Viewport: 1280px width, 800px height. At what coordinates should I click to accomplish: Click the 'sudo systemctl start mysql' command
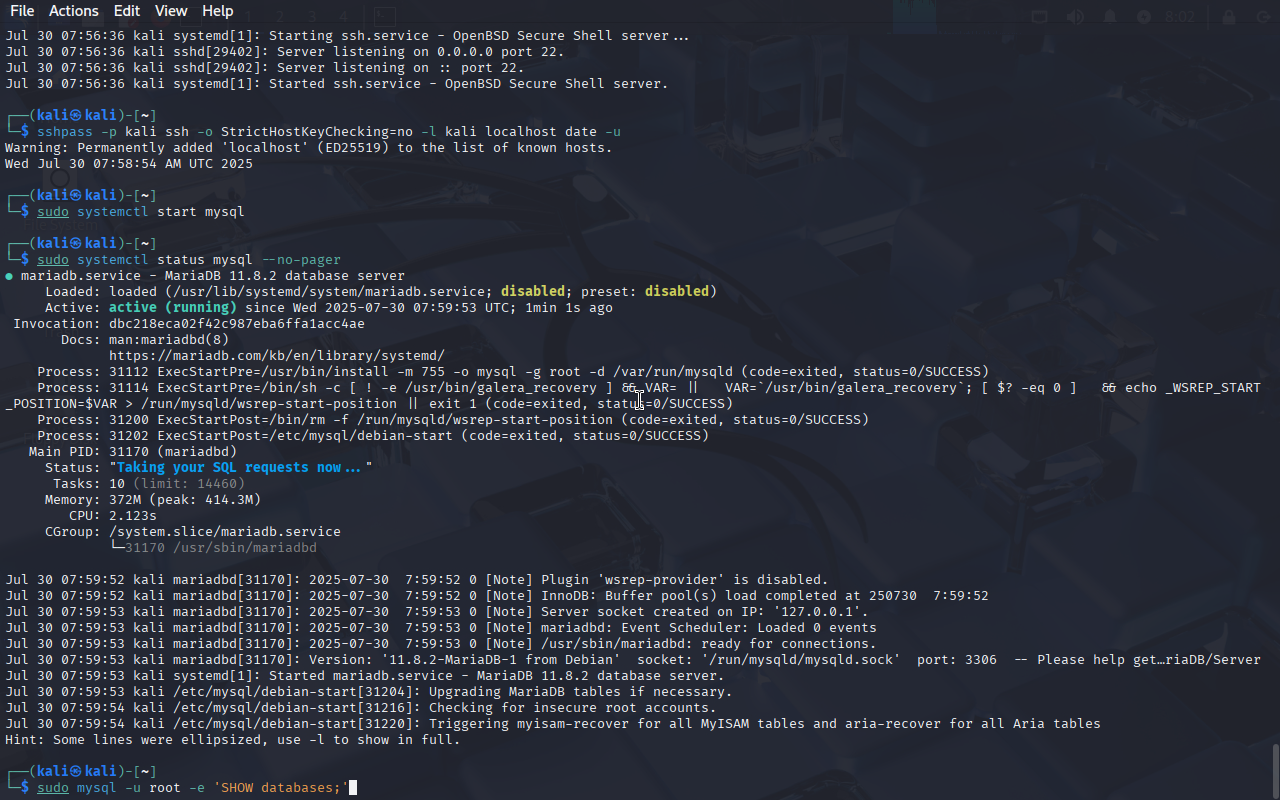[x=141, y=212]
